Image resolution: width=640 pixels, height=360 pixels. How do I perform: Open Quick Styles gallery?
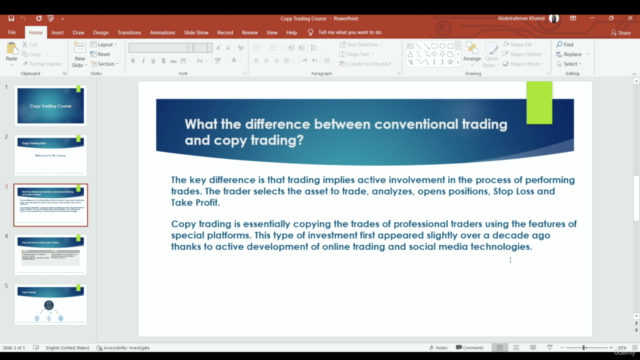(491, 55)
